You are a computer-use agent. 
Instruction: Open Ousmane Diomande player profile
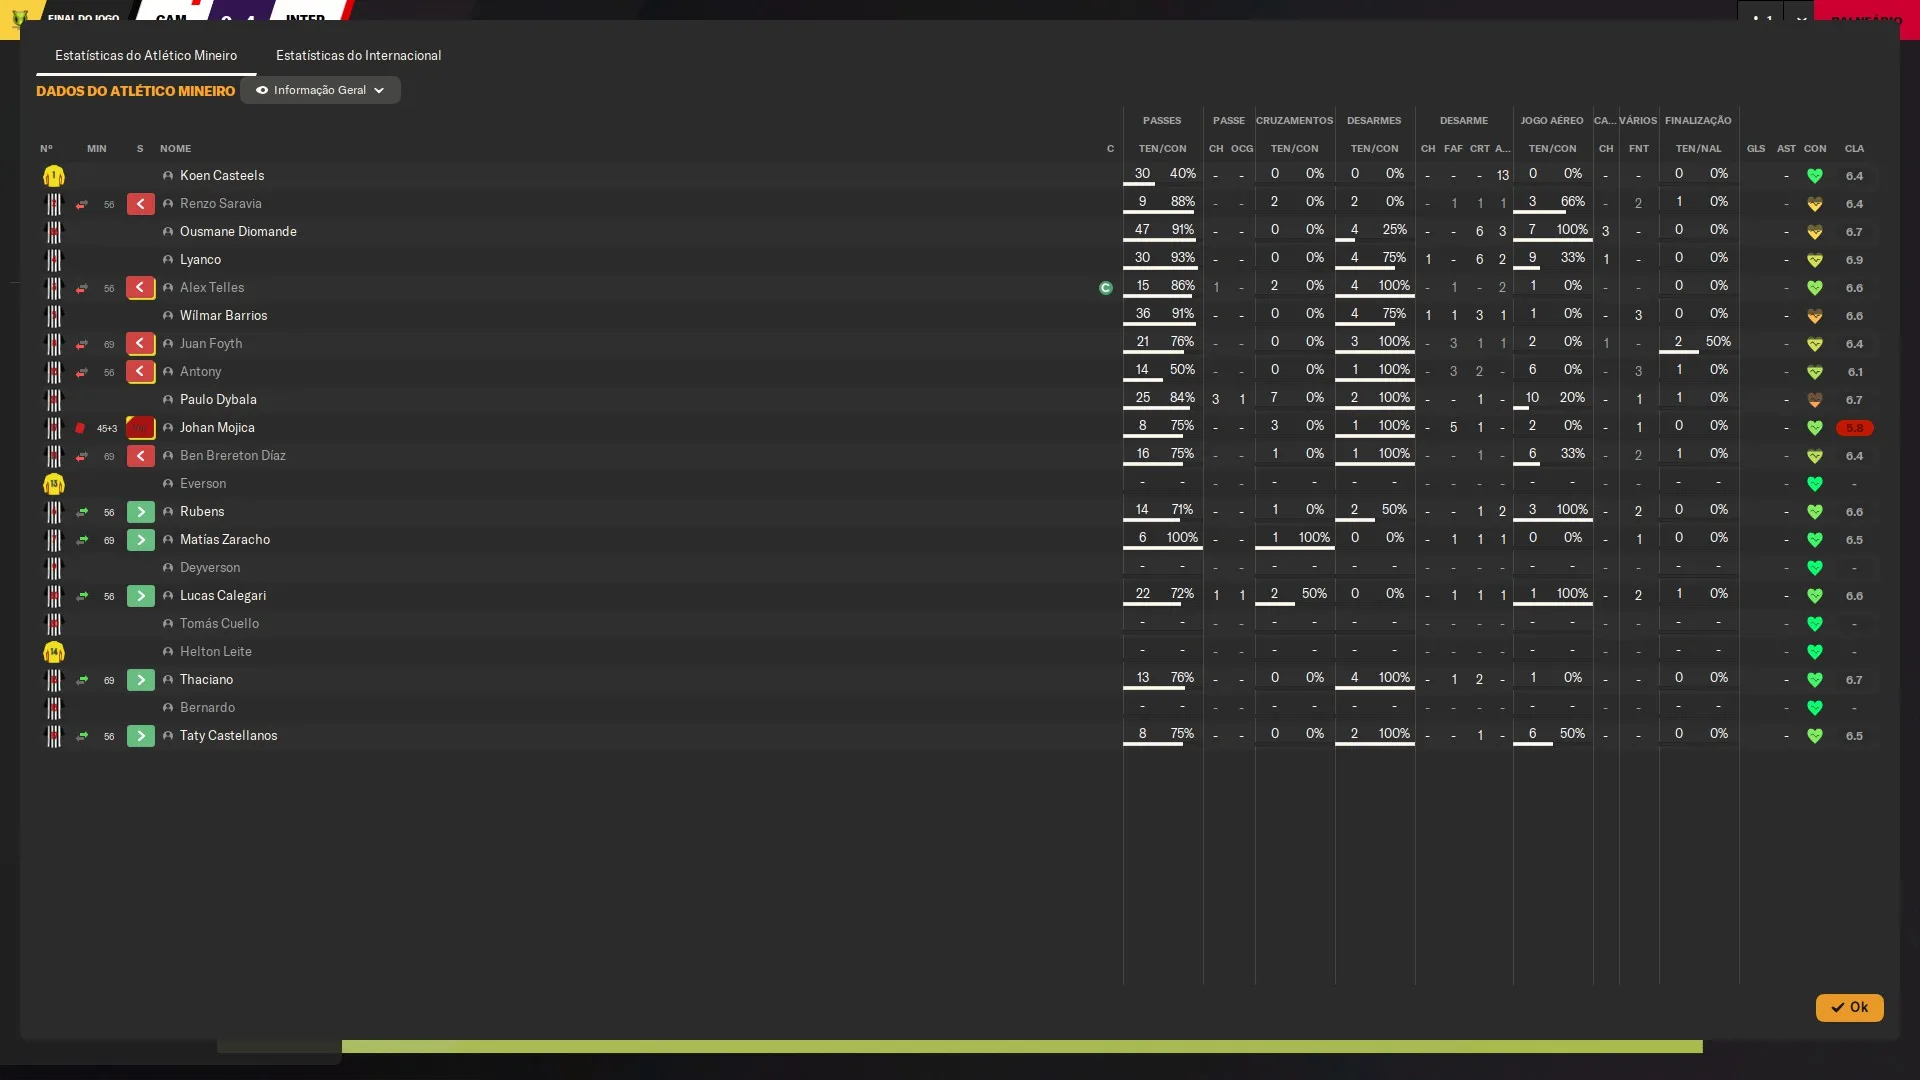point(238,232)
